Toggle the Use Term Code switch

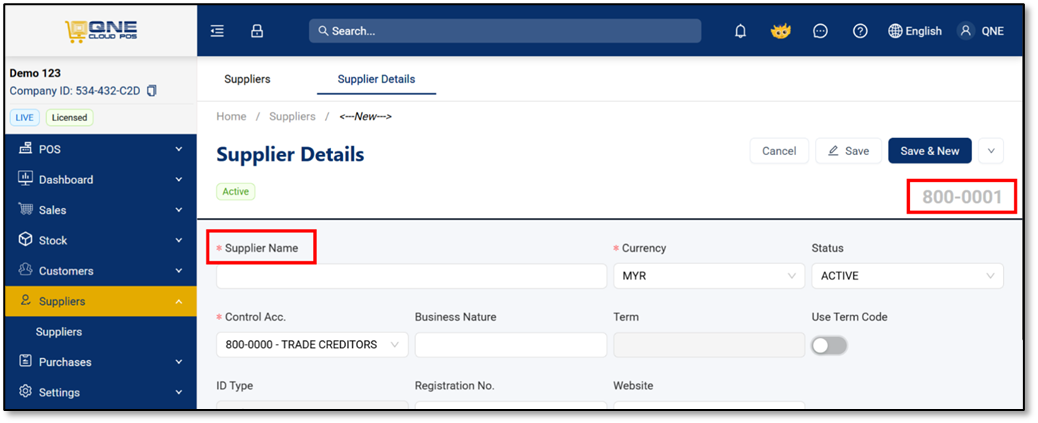(x=829, y=345)
